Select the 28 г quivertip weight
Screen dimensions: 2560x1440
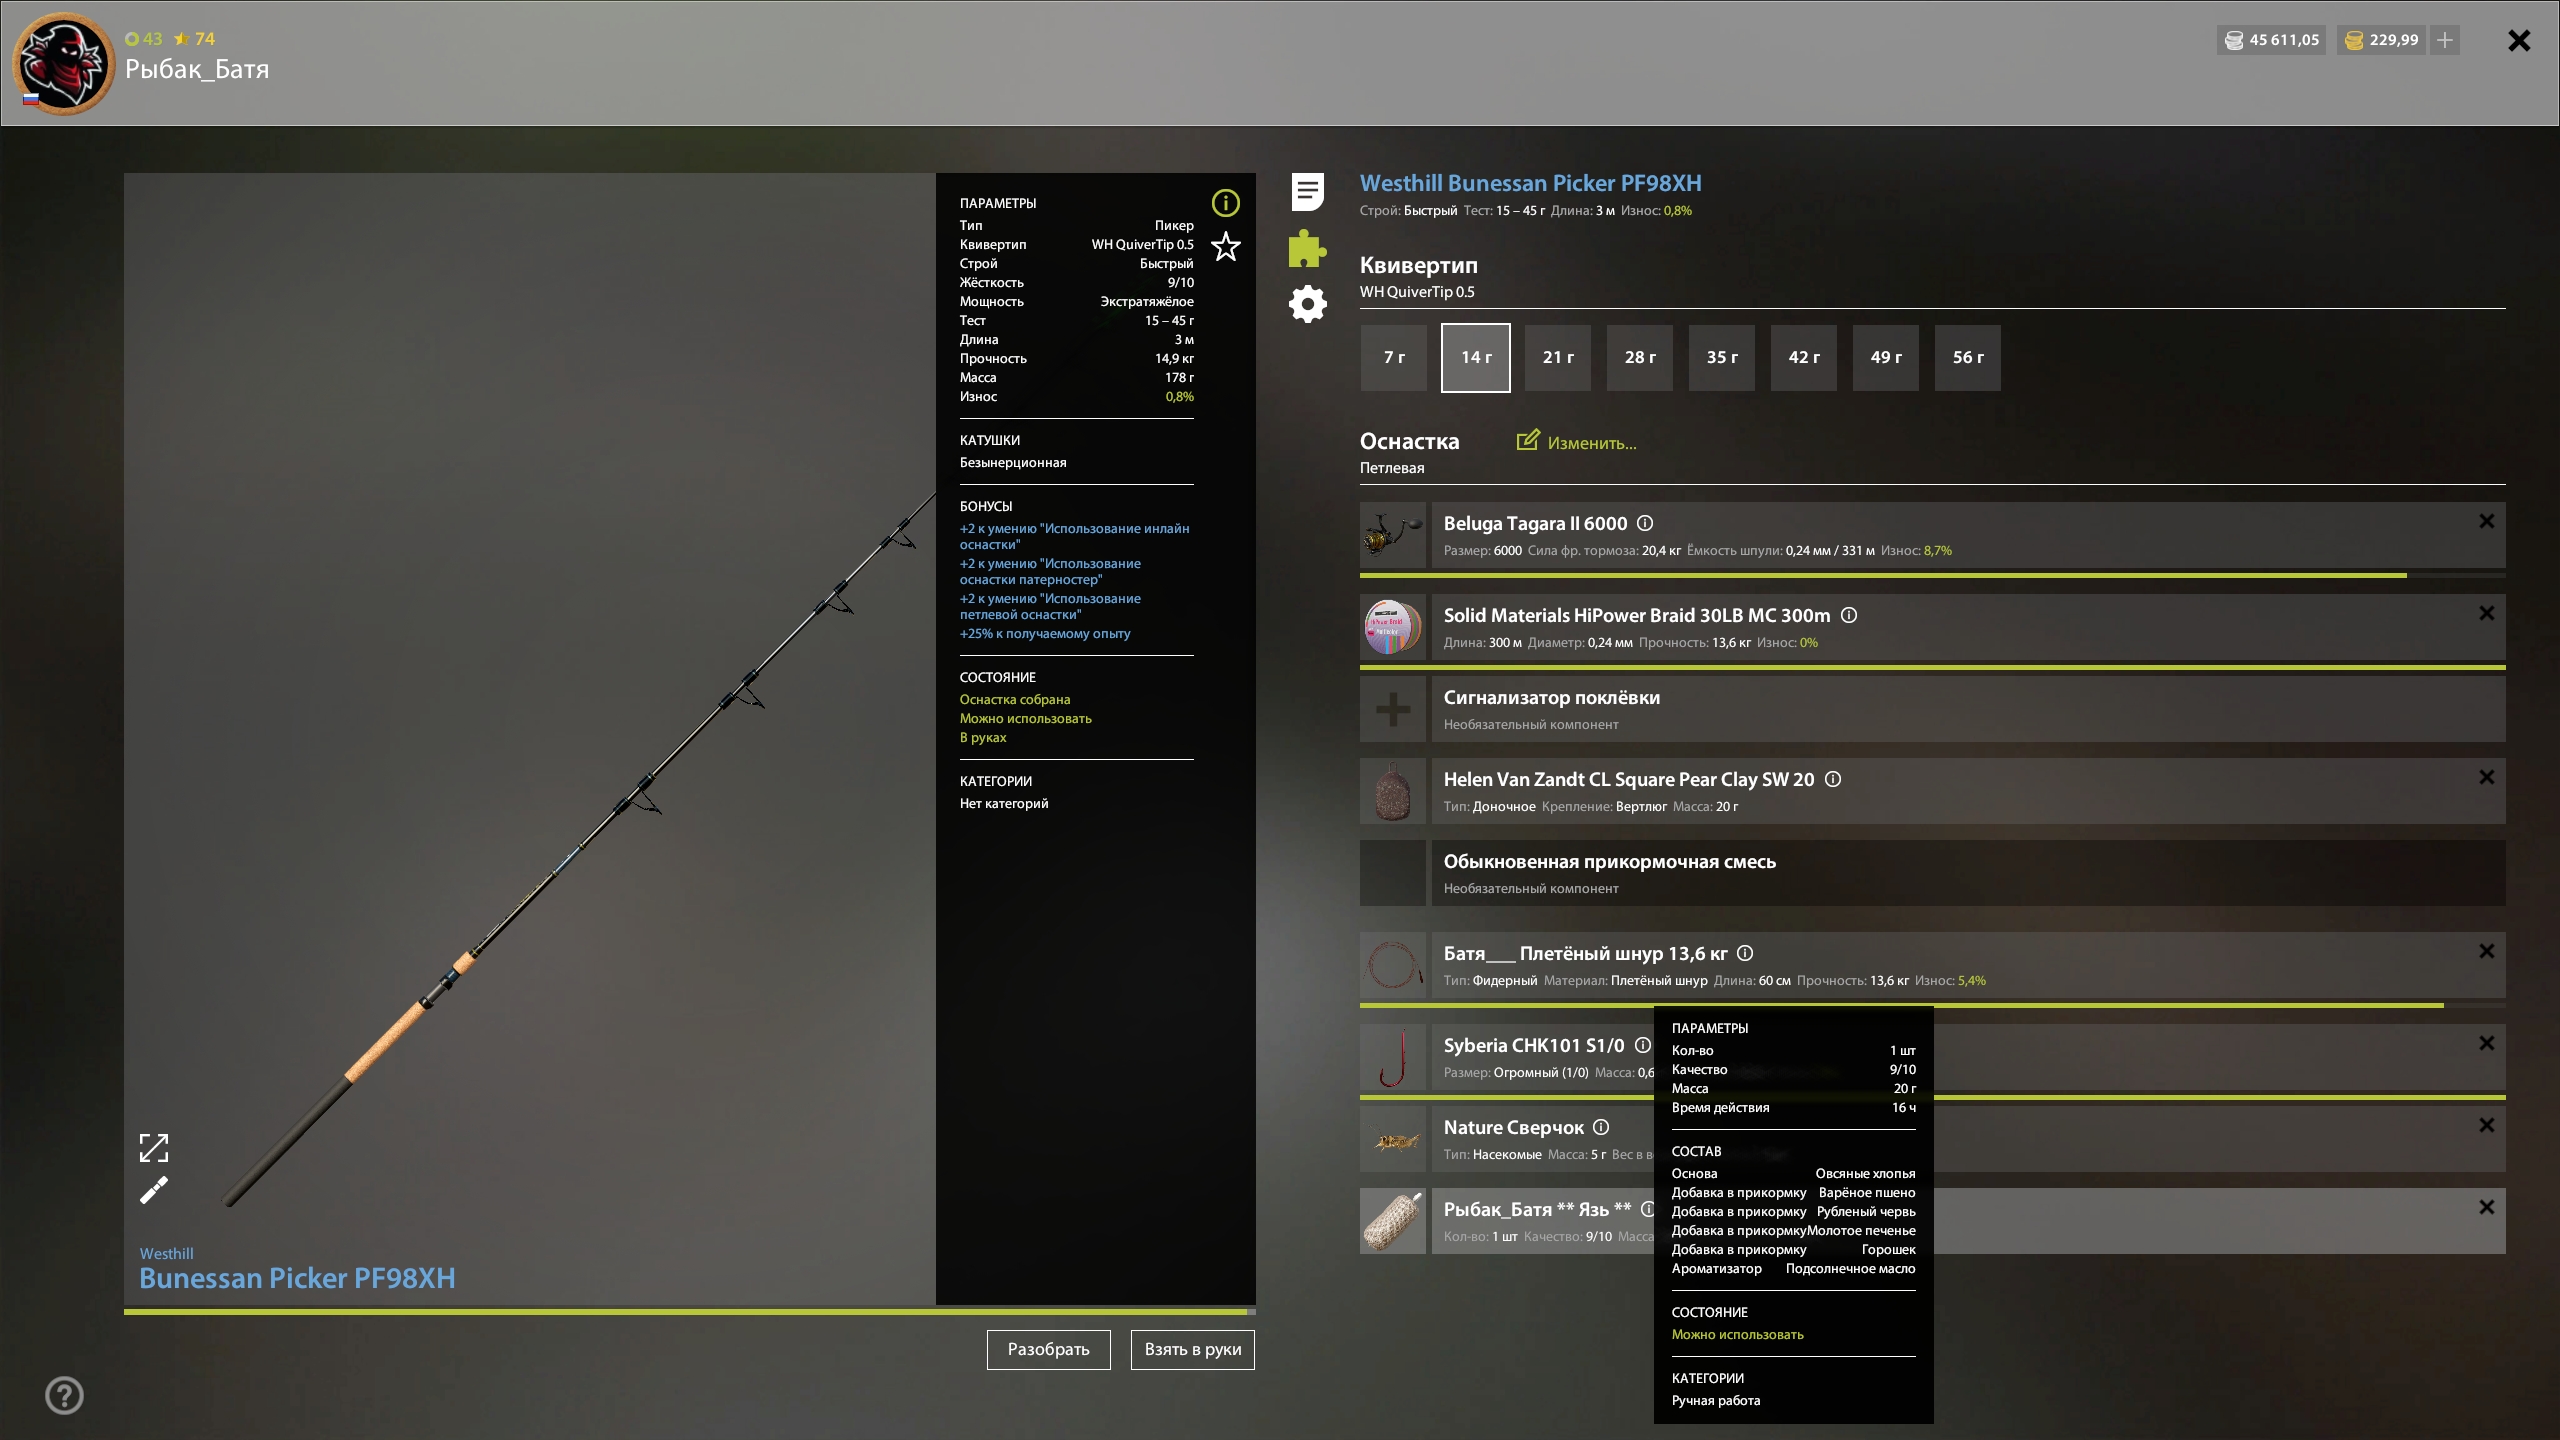(1639, 357)
